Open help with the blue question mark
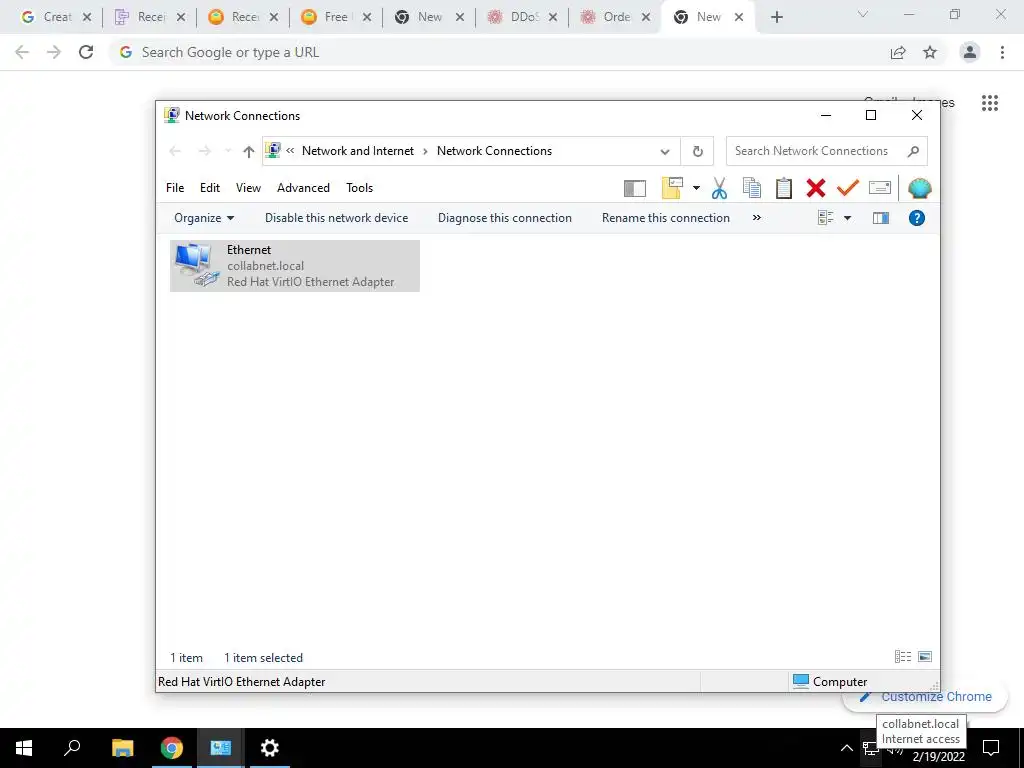The width and height of the screenshot is (1024, 768). [917, 218]
